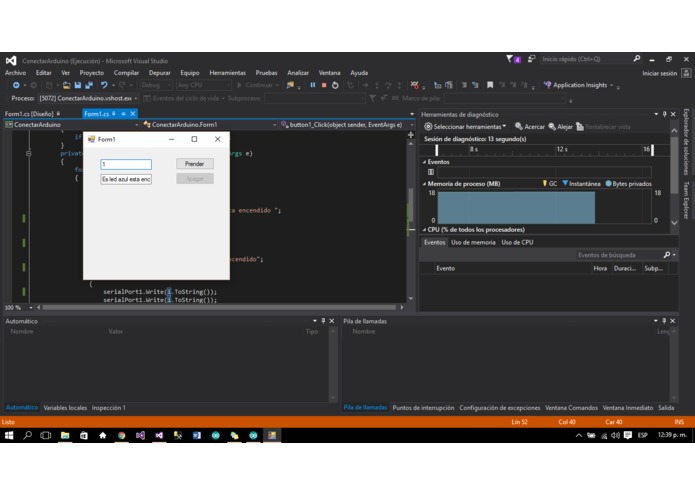Click the Save floppy disk icon
695x494 pixels.
click(x=78, y=85)
